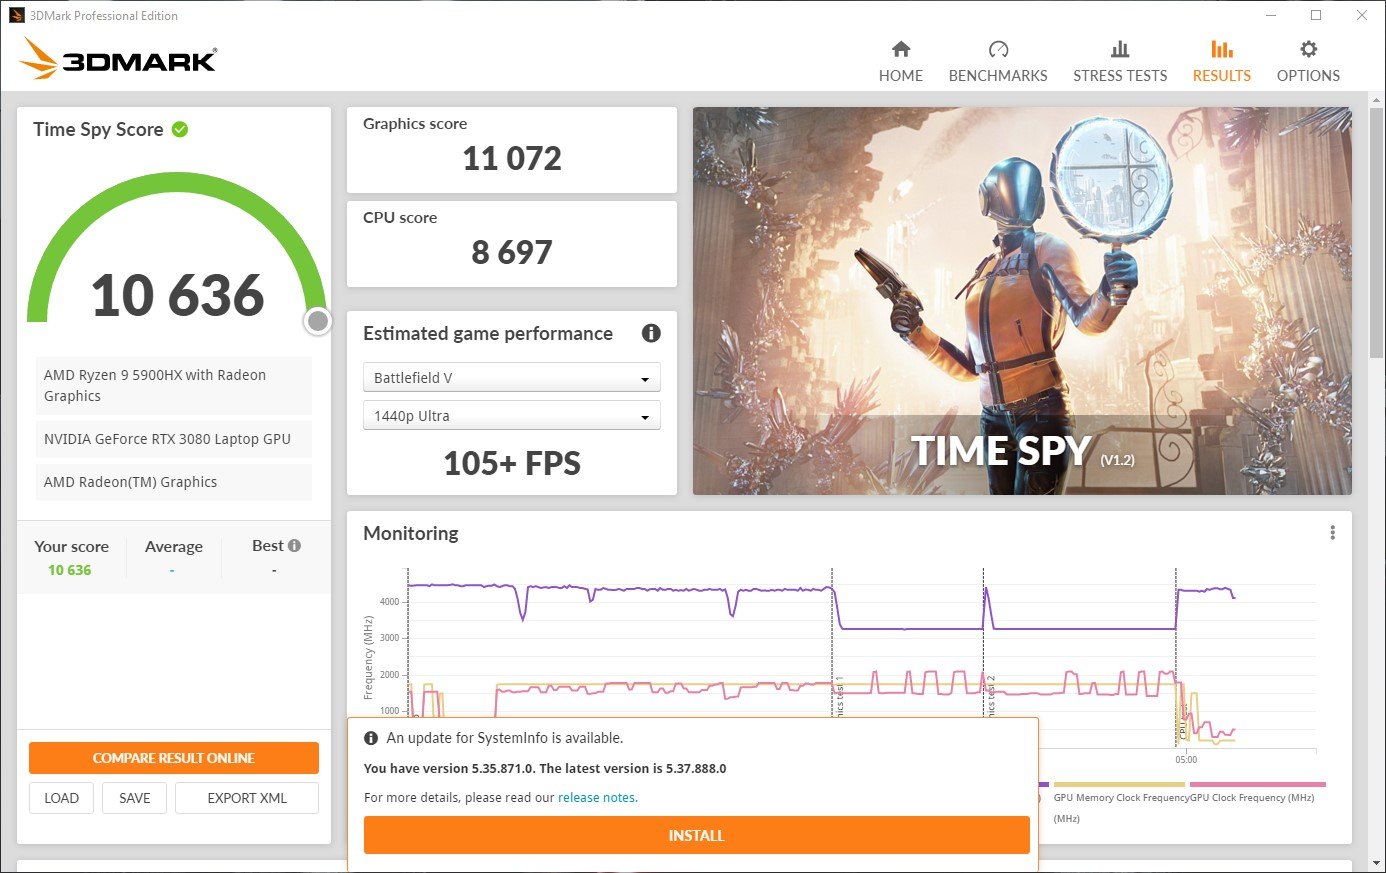The height and width of the screenshot is (873, 1386).
Task: Open the HOME tab
Action: pos(900,62)
